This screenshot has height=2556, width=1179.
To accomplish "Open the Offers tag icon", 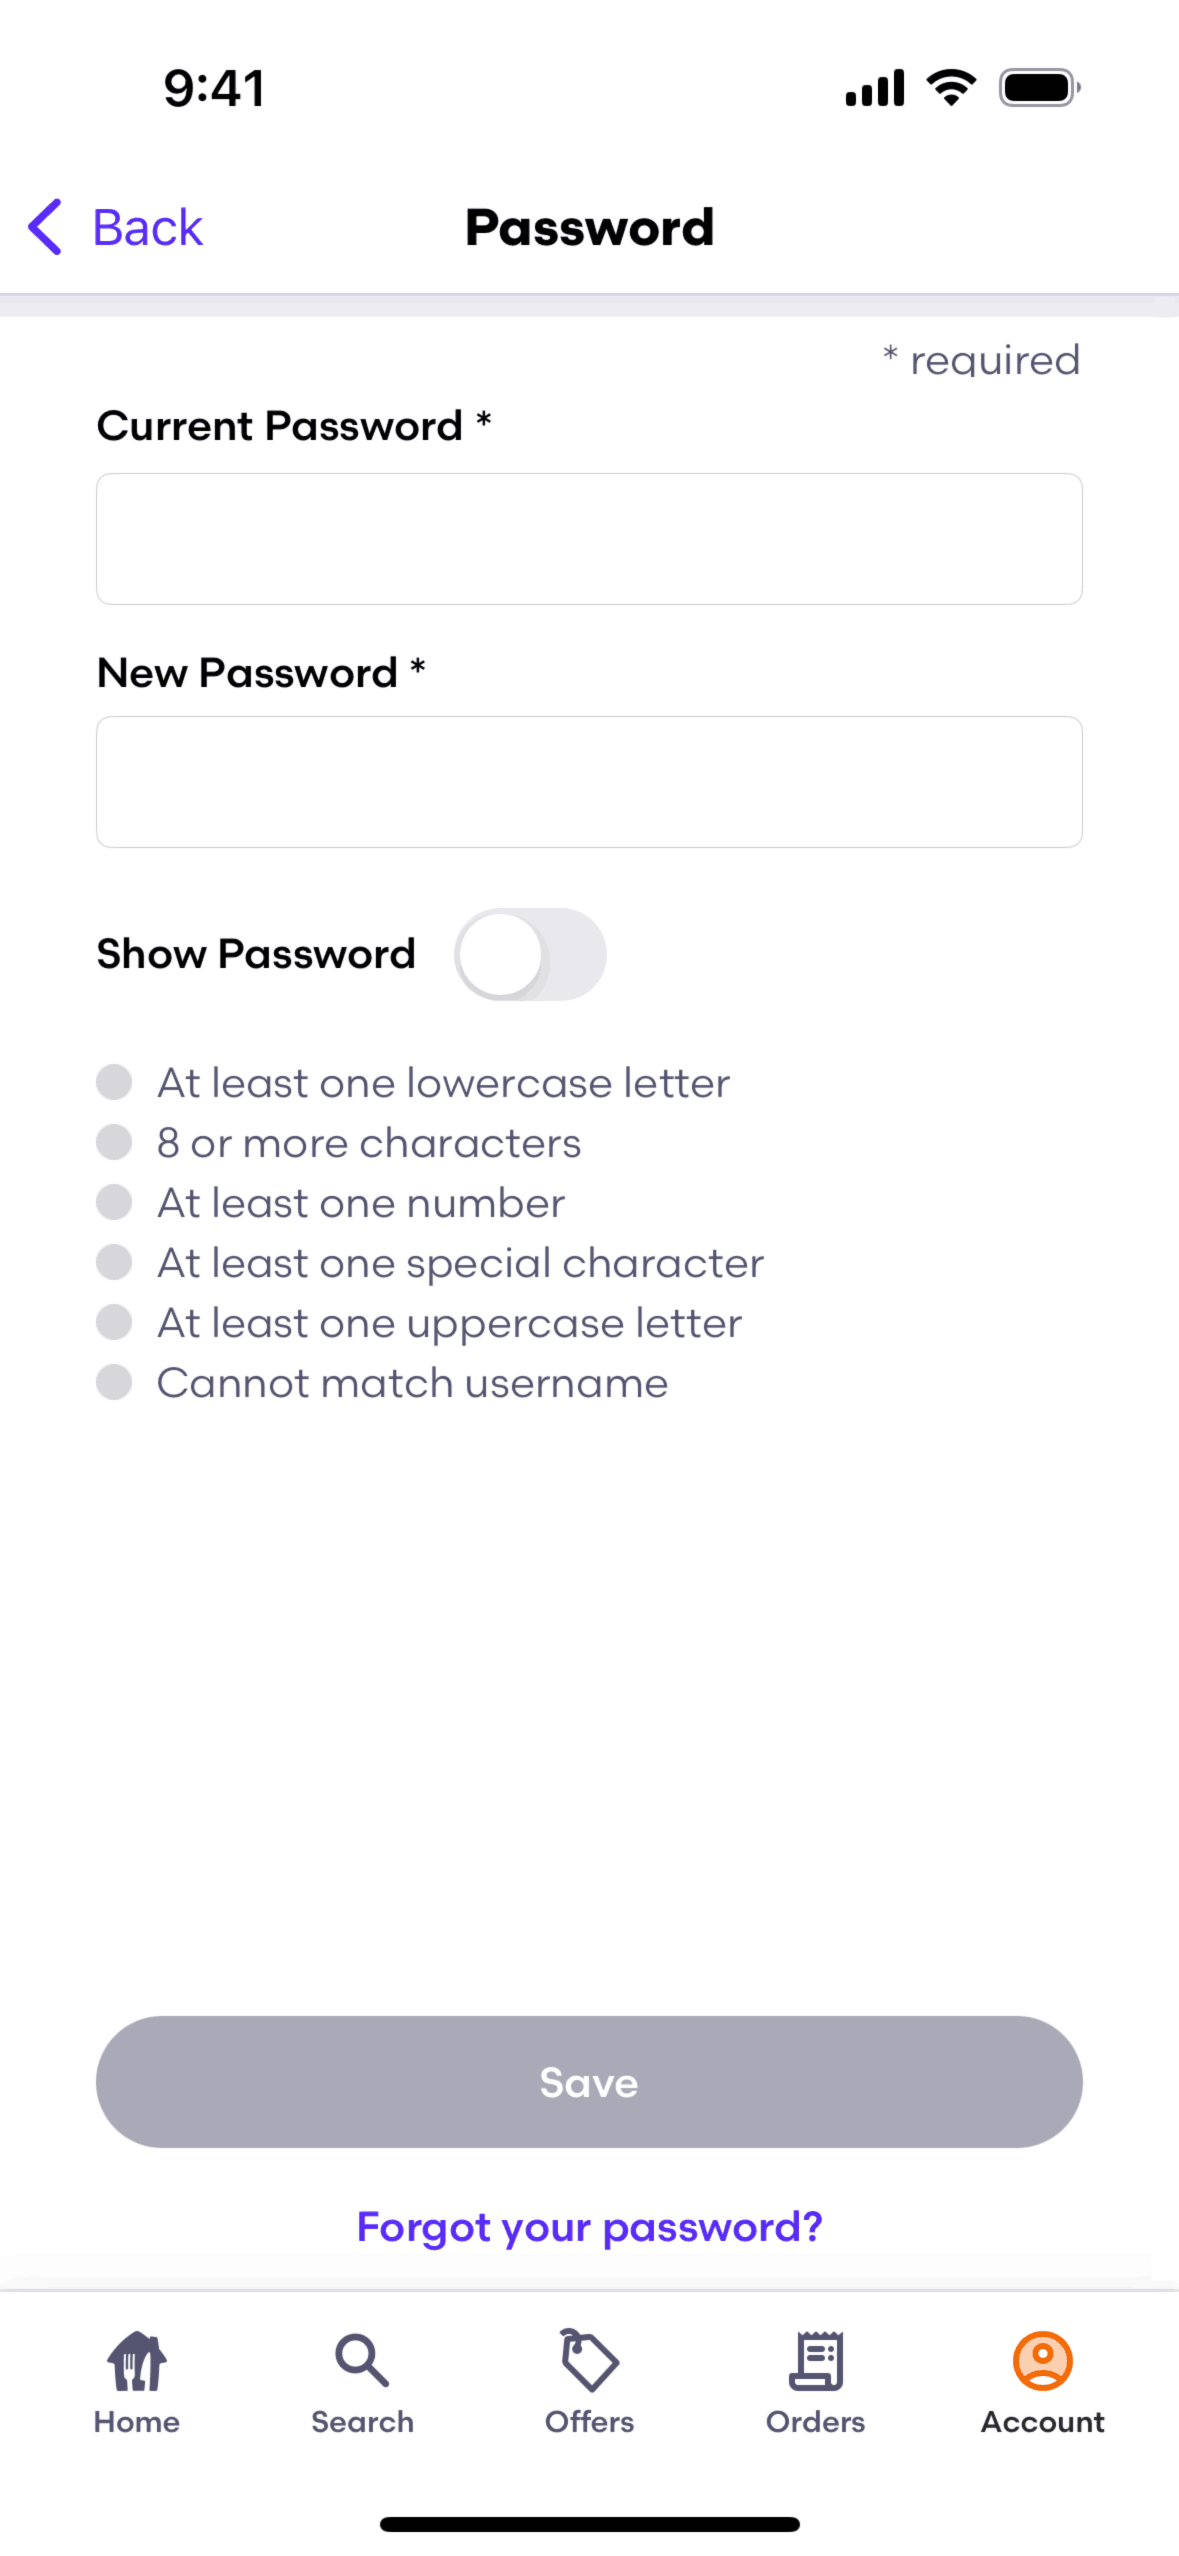I will pos(589,2360).
